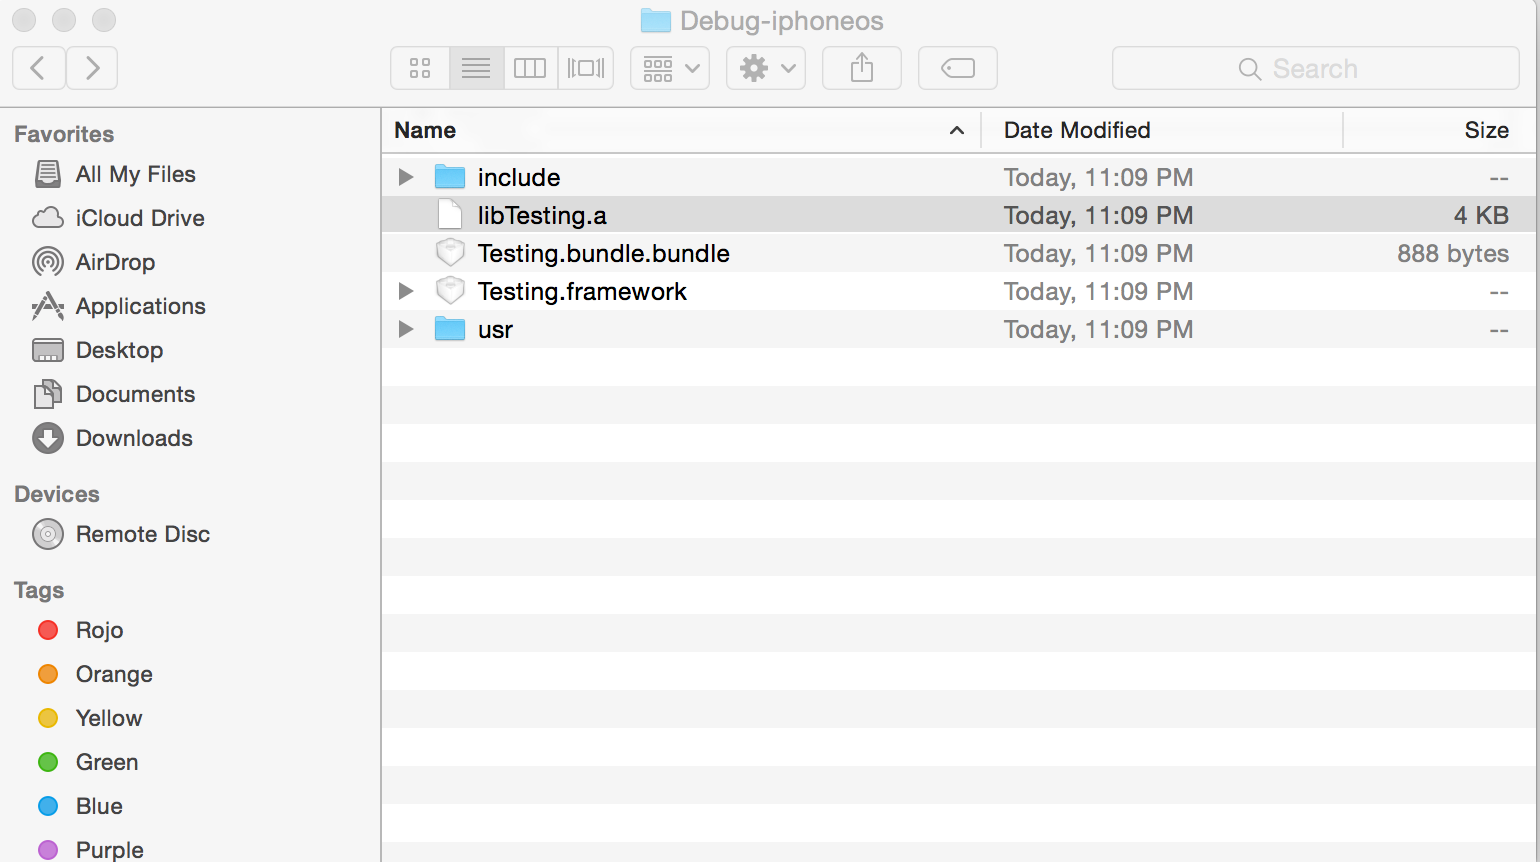Switch to Cover Flow view

(x=585, y=68)
